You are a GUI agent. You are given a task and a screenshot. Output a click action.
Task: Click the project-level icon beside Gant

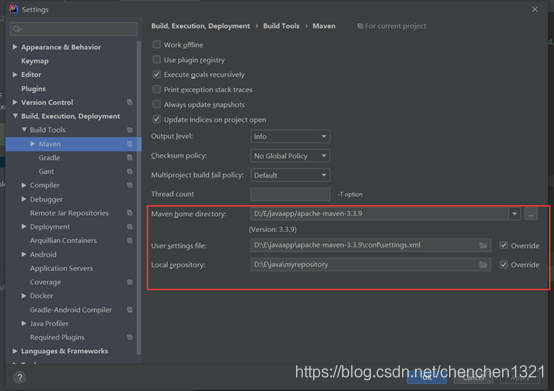click(130, 171)
